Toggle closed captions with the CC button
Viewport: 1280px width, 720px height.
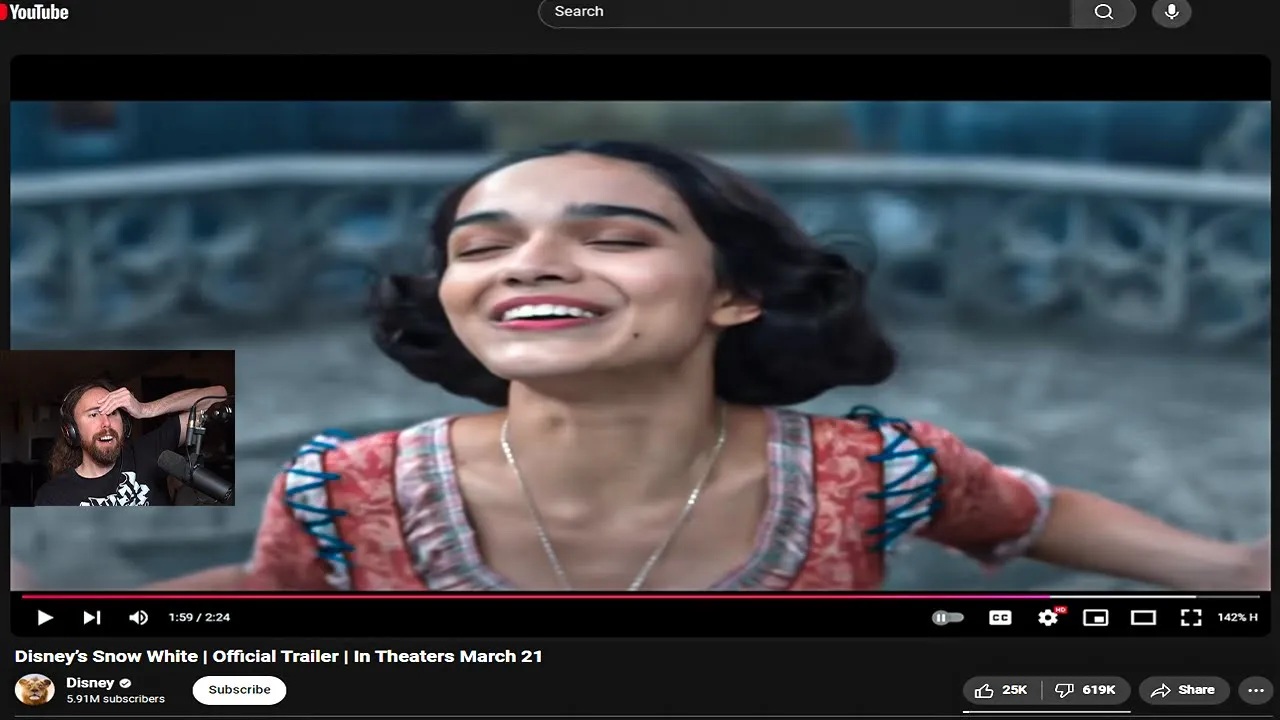pos(1000,618)
